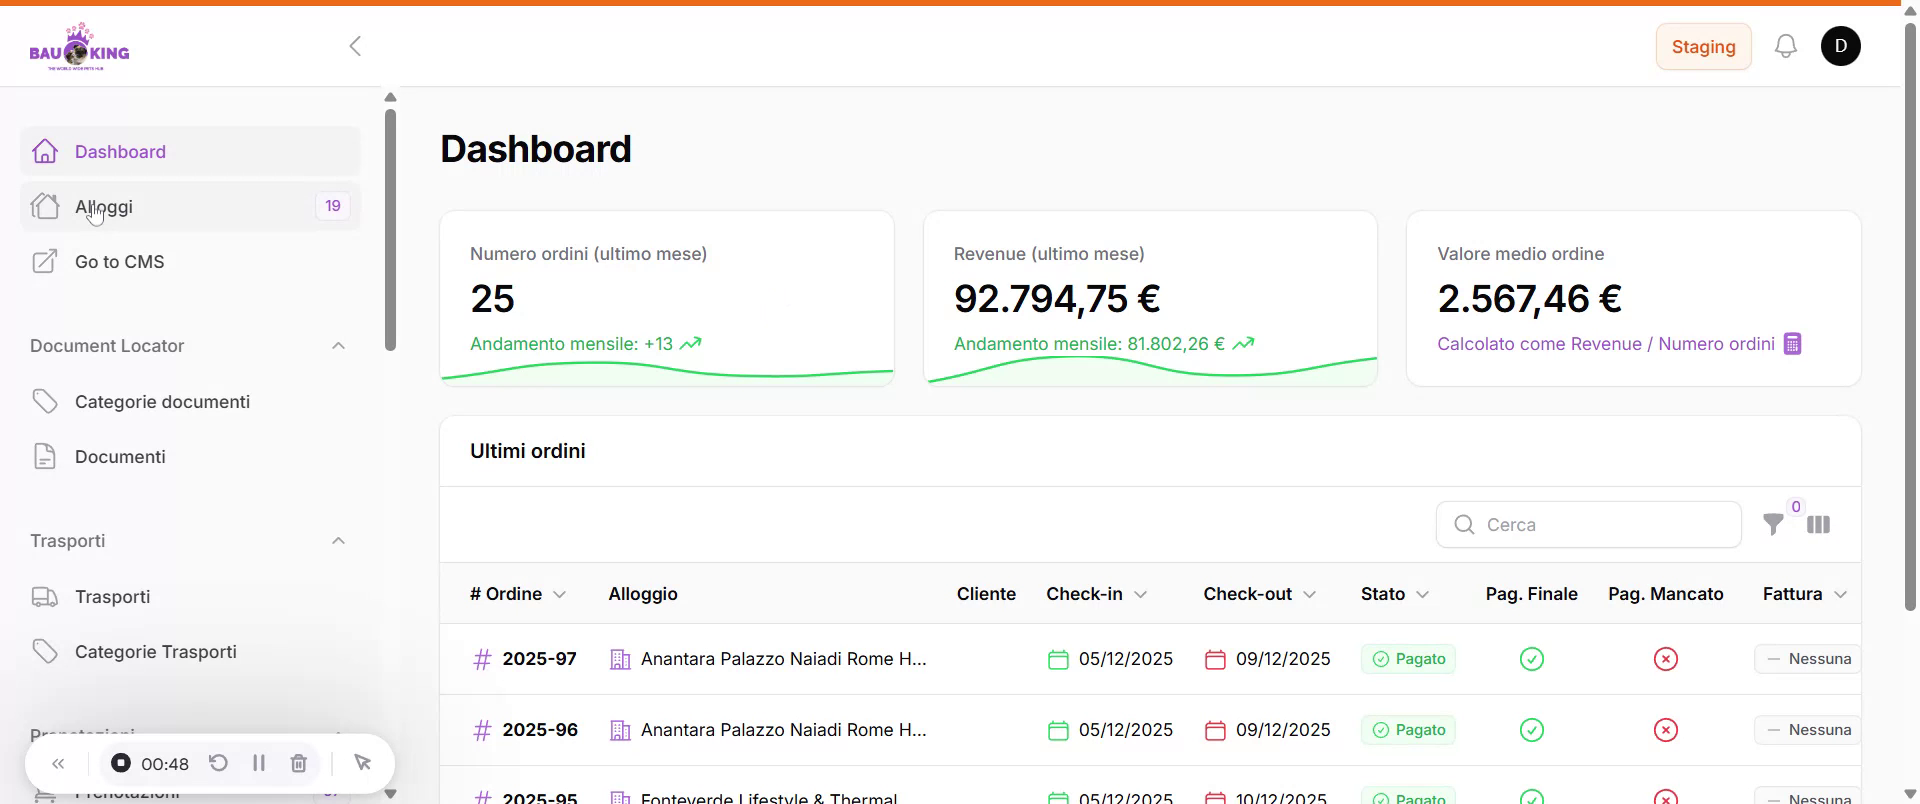Click the Go to CMS link
This screenshot has height=804, width=1920.
point(119,262)
